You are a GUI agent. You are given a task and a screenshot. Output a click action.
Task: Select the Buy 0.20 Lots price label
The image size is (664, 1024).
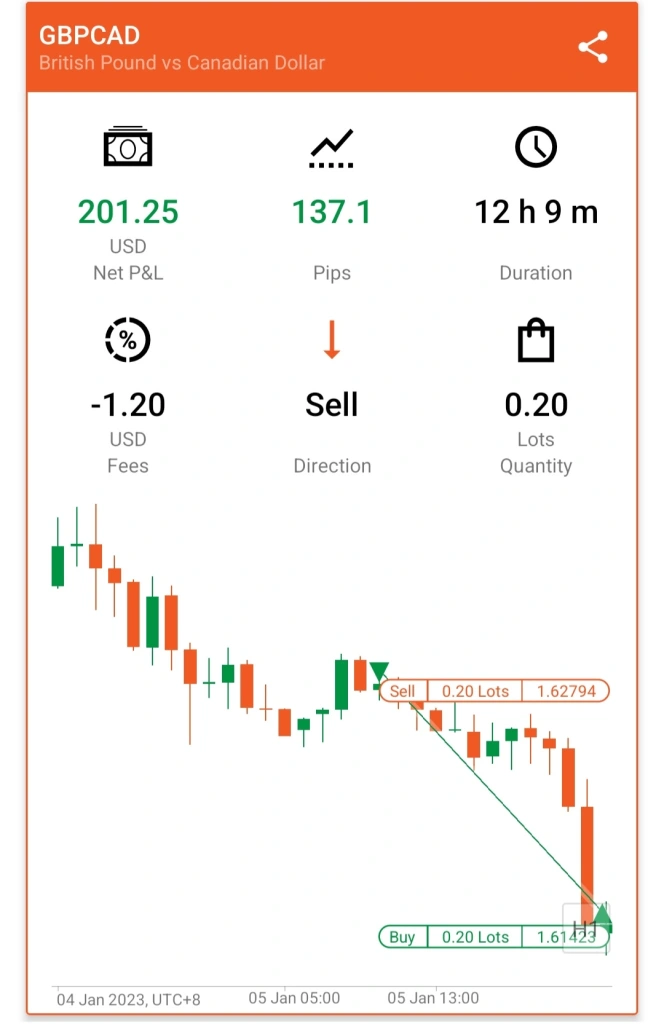494,936
